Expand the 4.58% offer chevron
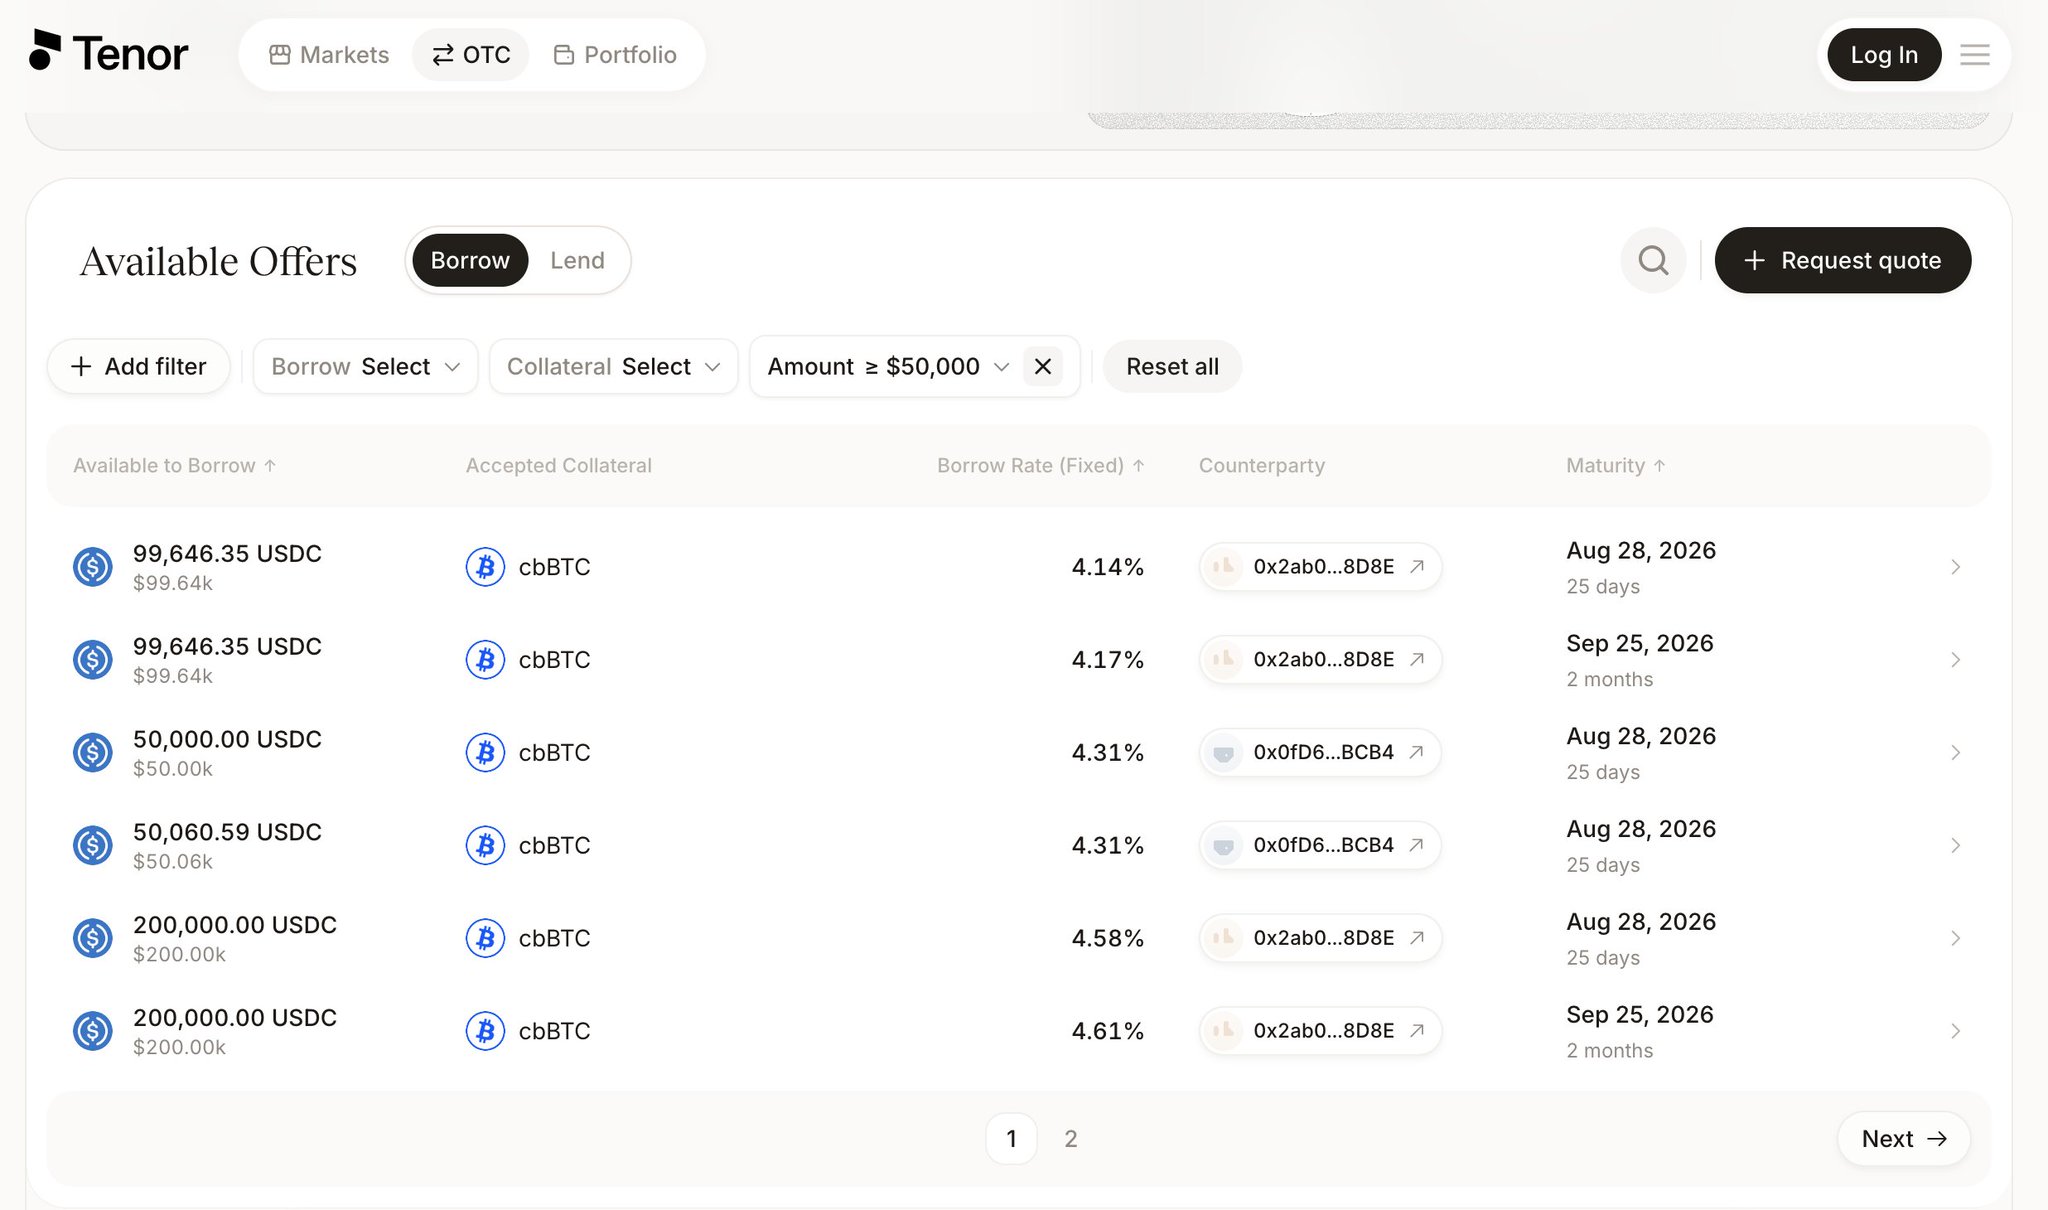Viewport: 2048px width, 1210px height. [1955, 938]
